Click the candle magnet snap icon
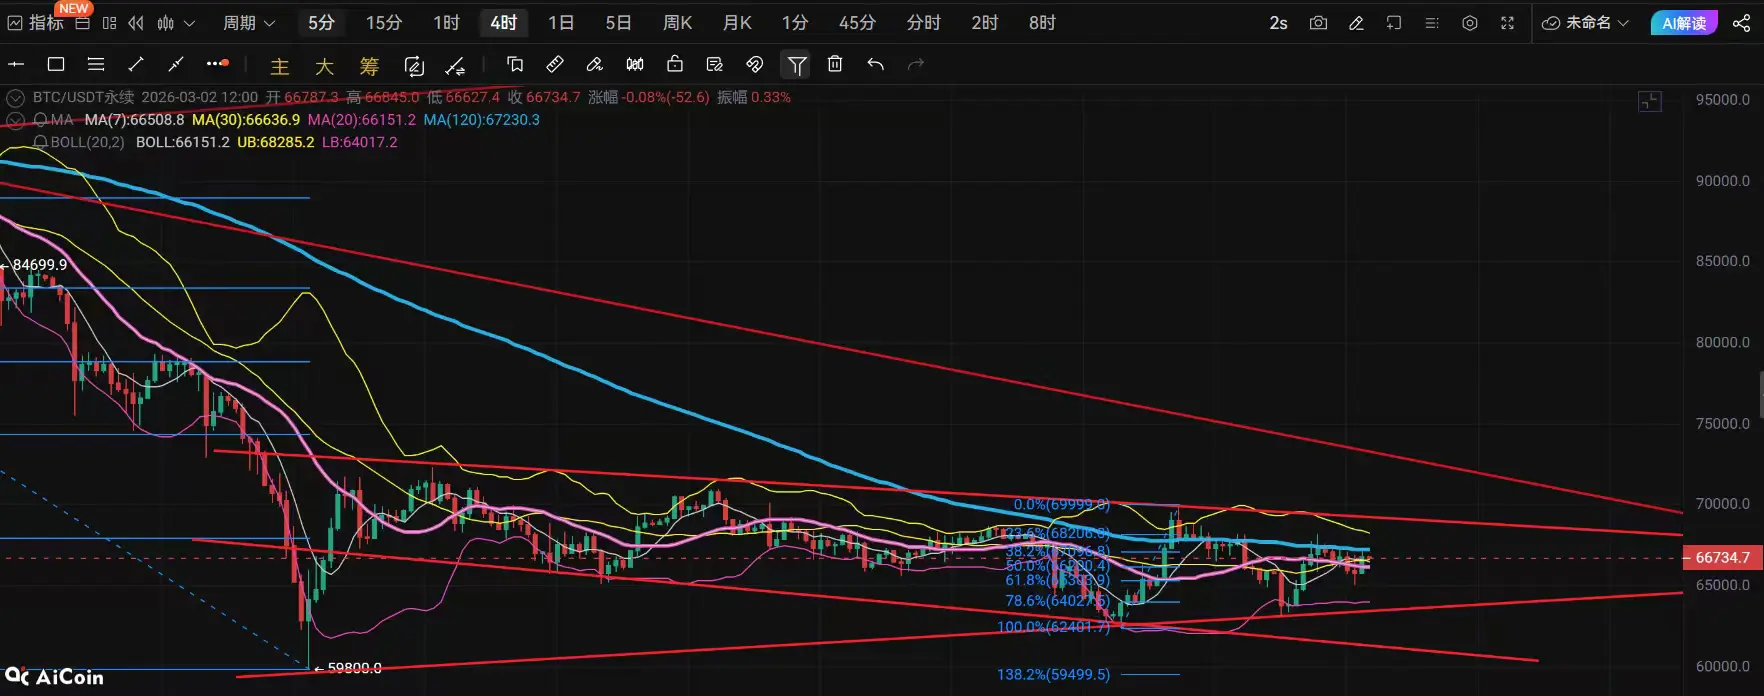The width and height of the screenshot is (1764, 696). click(x=635, y=64)
